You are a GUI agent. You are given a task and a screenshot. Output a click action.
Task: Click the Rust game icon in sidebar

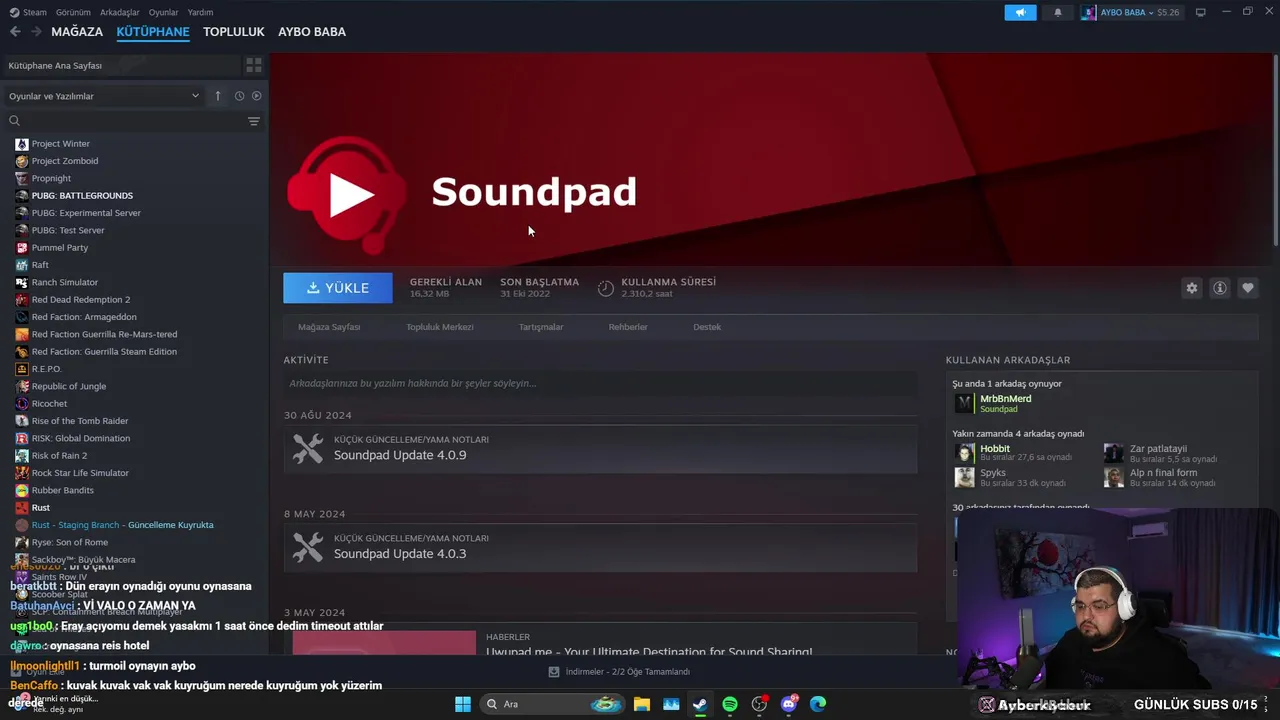[22, 508]
